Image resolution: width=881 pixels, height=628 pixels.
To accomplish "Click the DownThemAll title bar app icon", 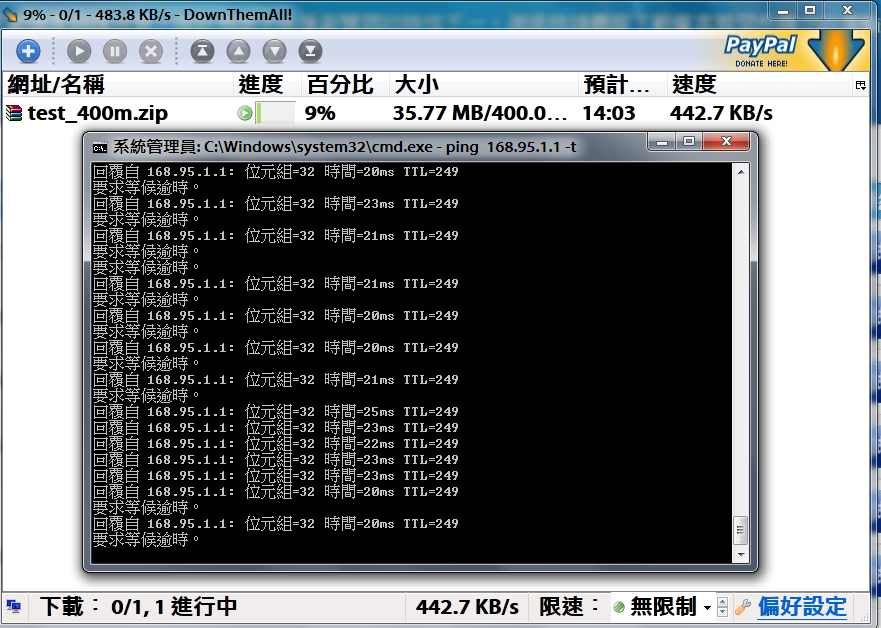I will [x=10, y=15].
